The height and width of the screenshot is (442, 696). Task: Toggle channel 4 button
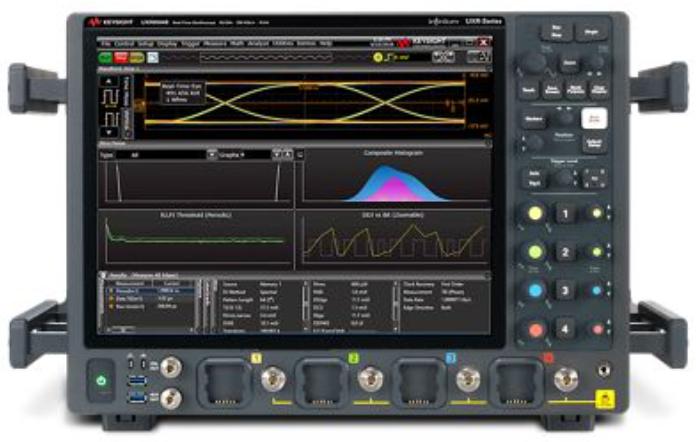click(565, 329)
